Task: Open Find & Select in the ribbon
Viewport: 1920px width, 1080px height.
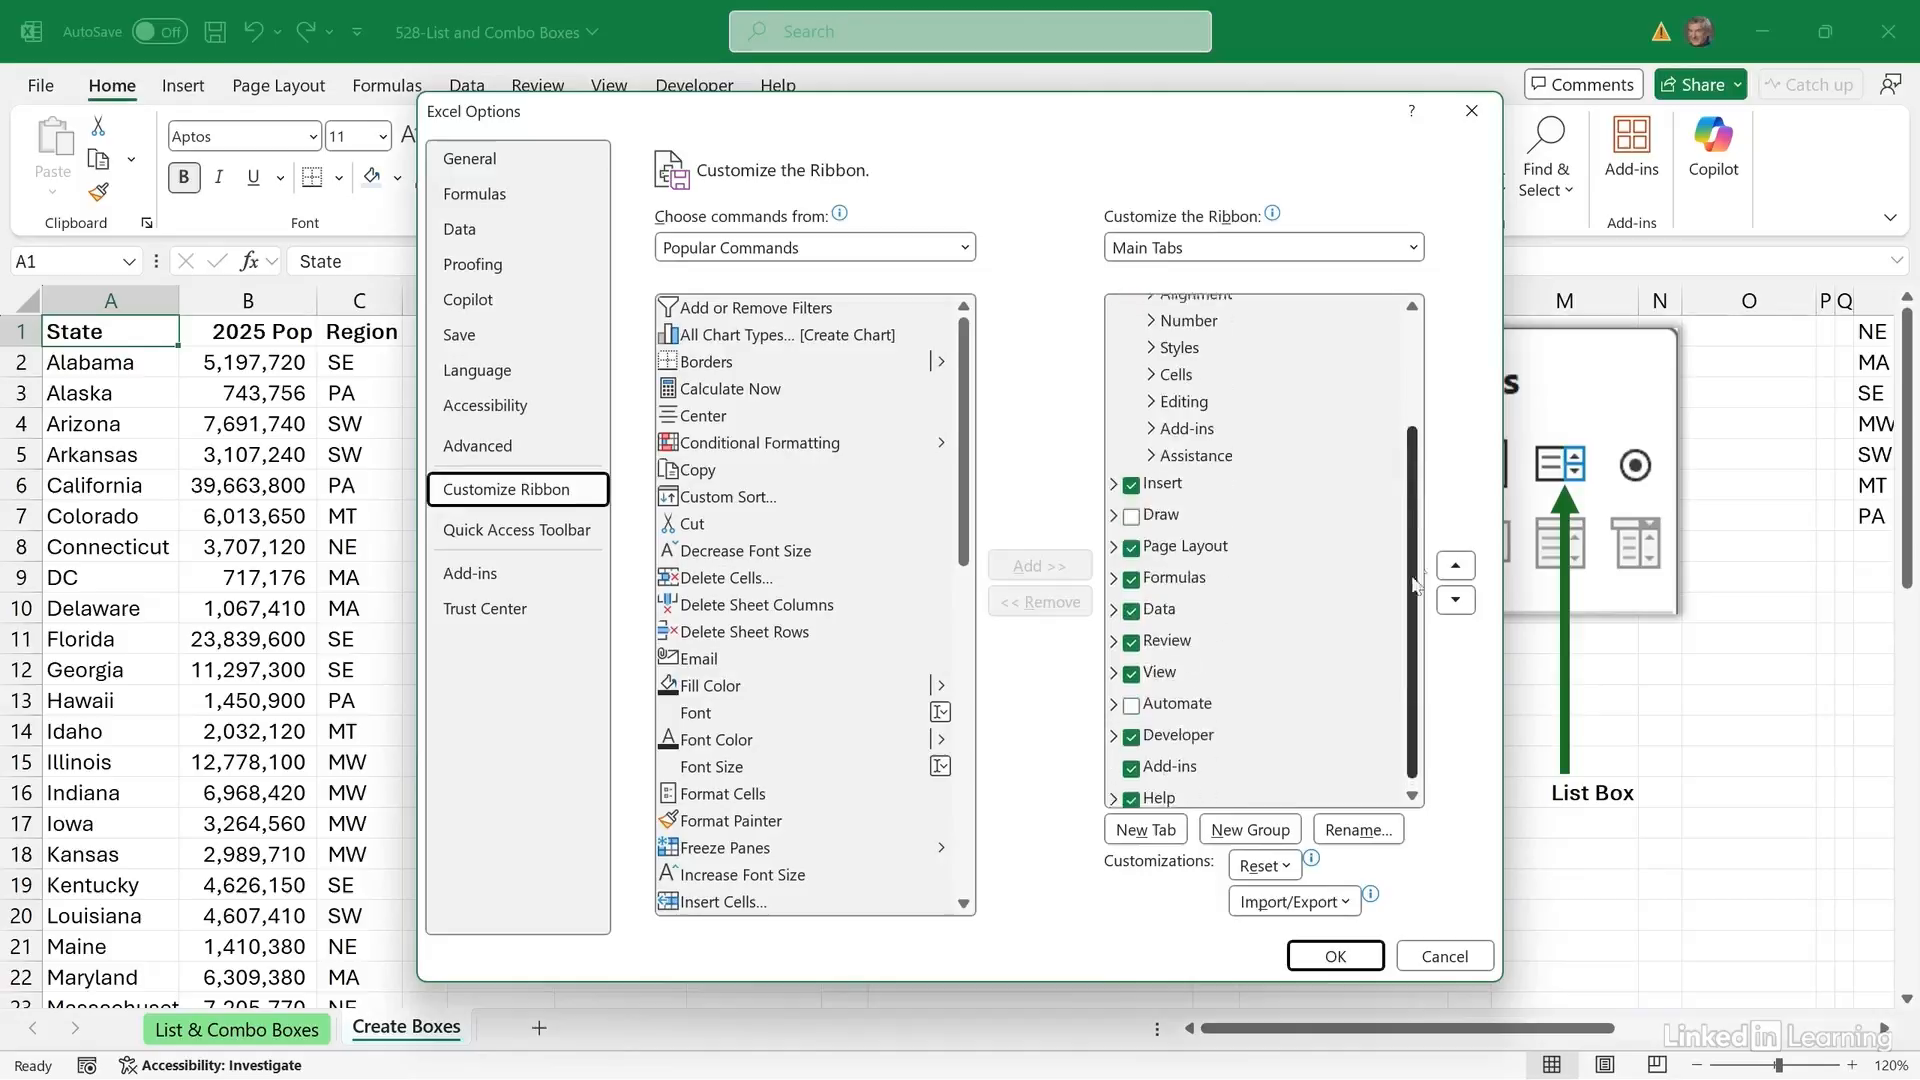Action: (1545, 158)
